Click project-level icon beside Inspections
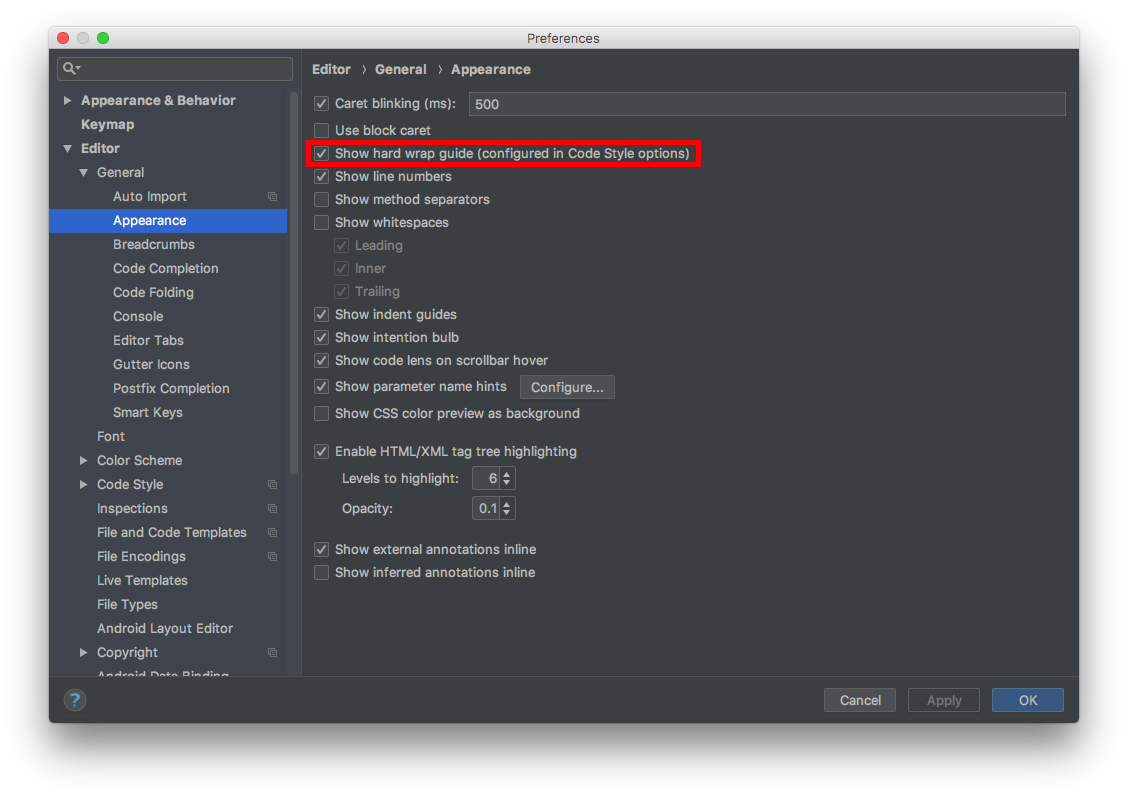 point(272,509)
